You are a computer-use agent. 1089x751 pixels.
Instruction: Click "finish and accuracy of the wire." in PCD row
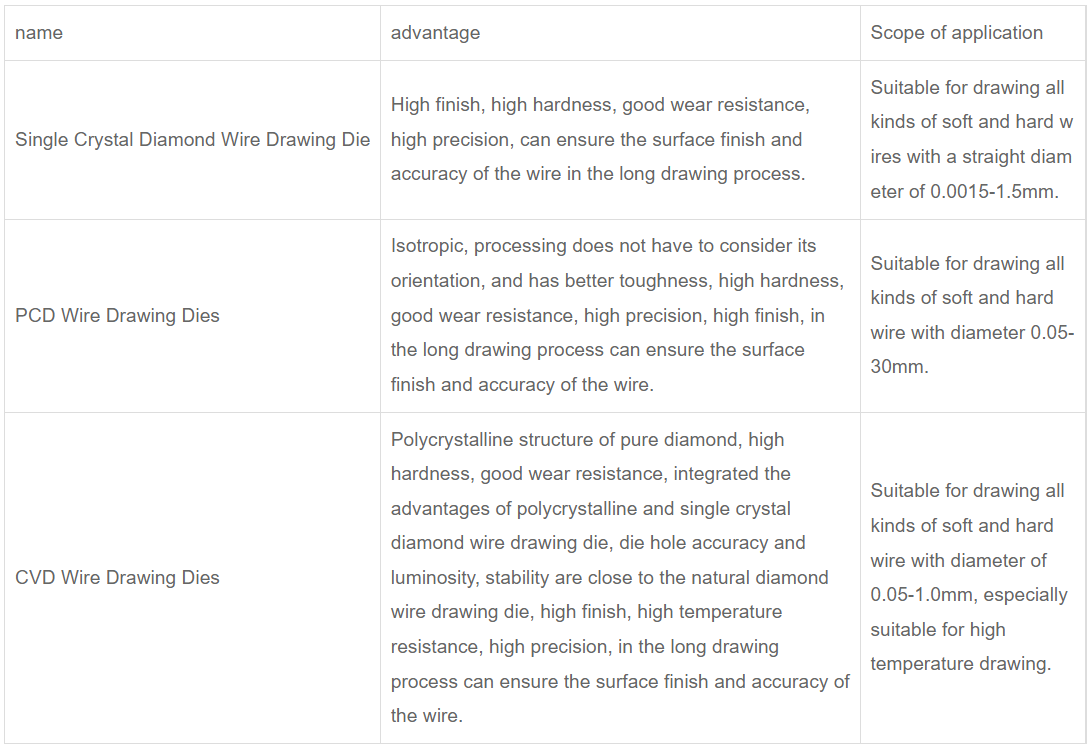tap(522, 385)
